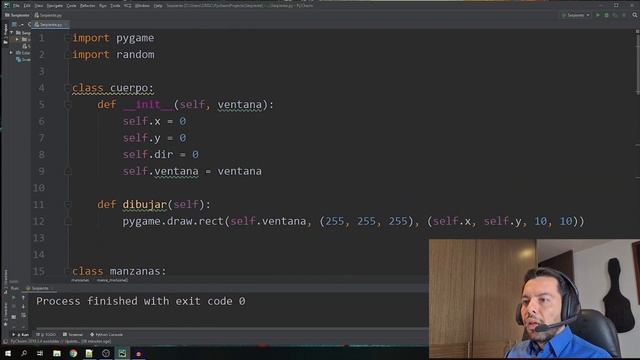Screen dimensions: 640x360
Task: Open the recording app with orange dot icon
Action: [138, 353]
